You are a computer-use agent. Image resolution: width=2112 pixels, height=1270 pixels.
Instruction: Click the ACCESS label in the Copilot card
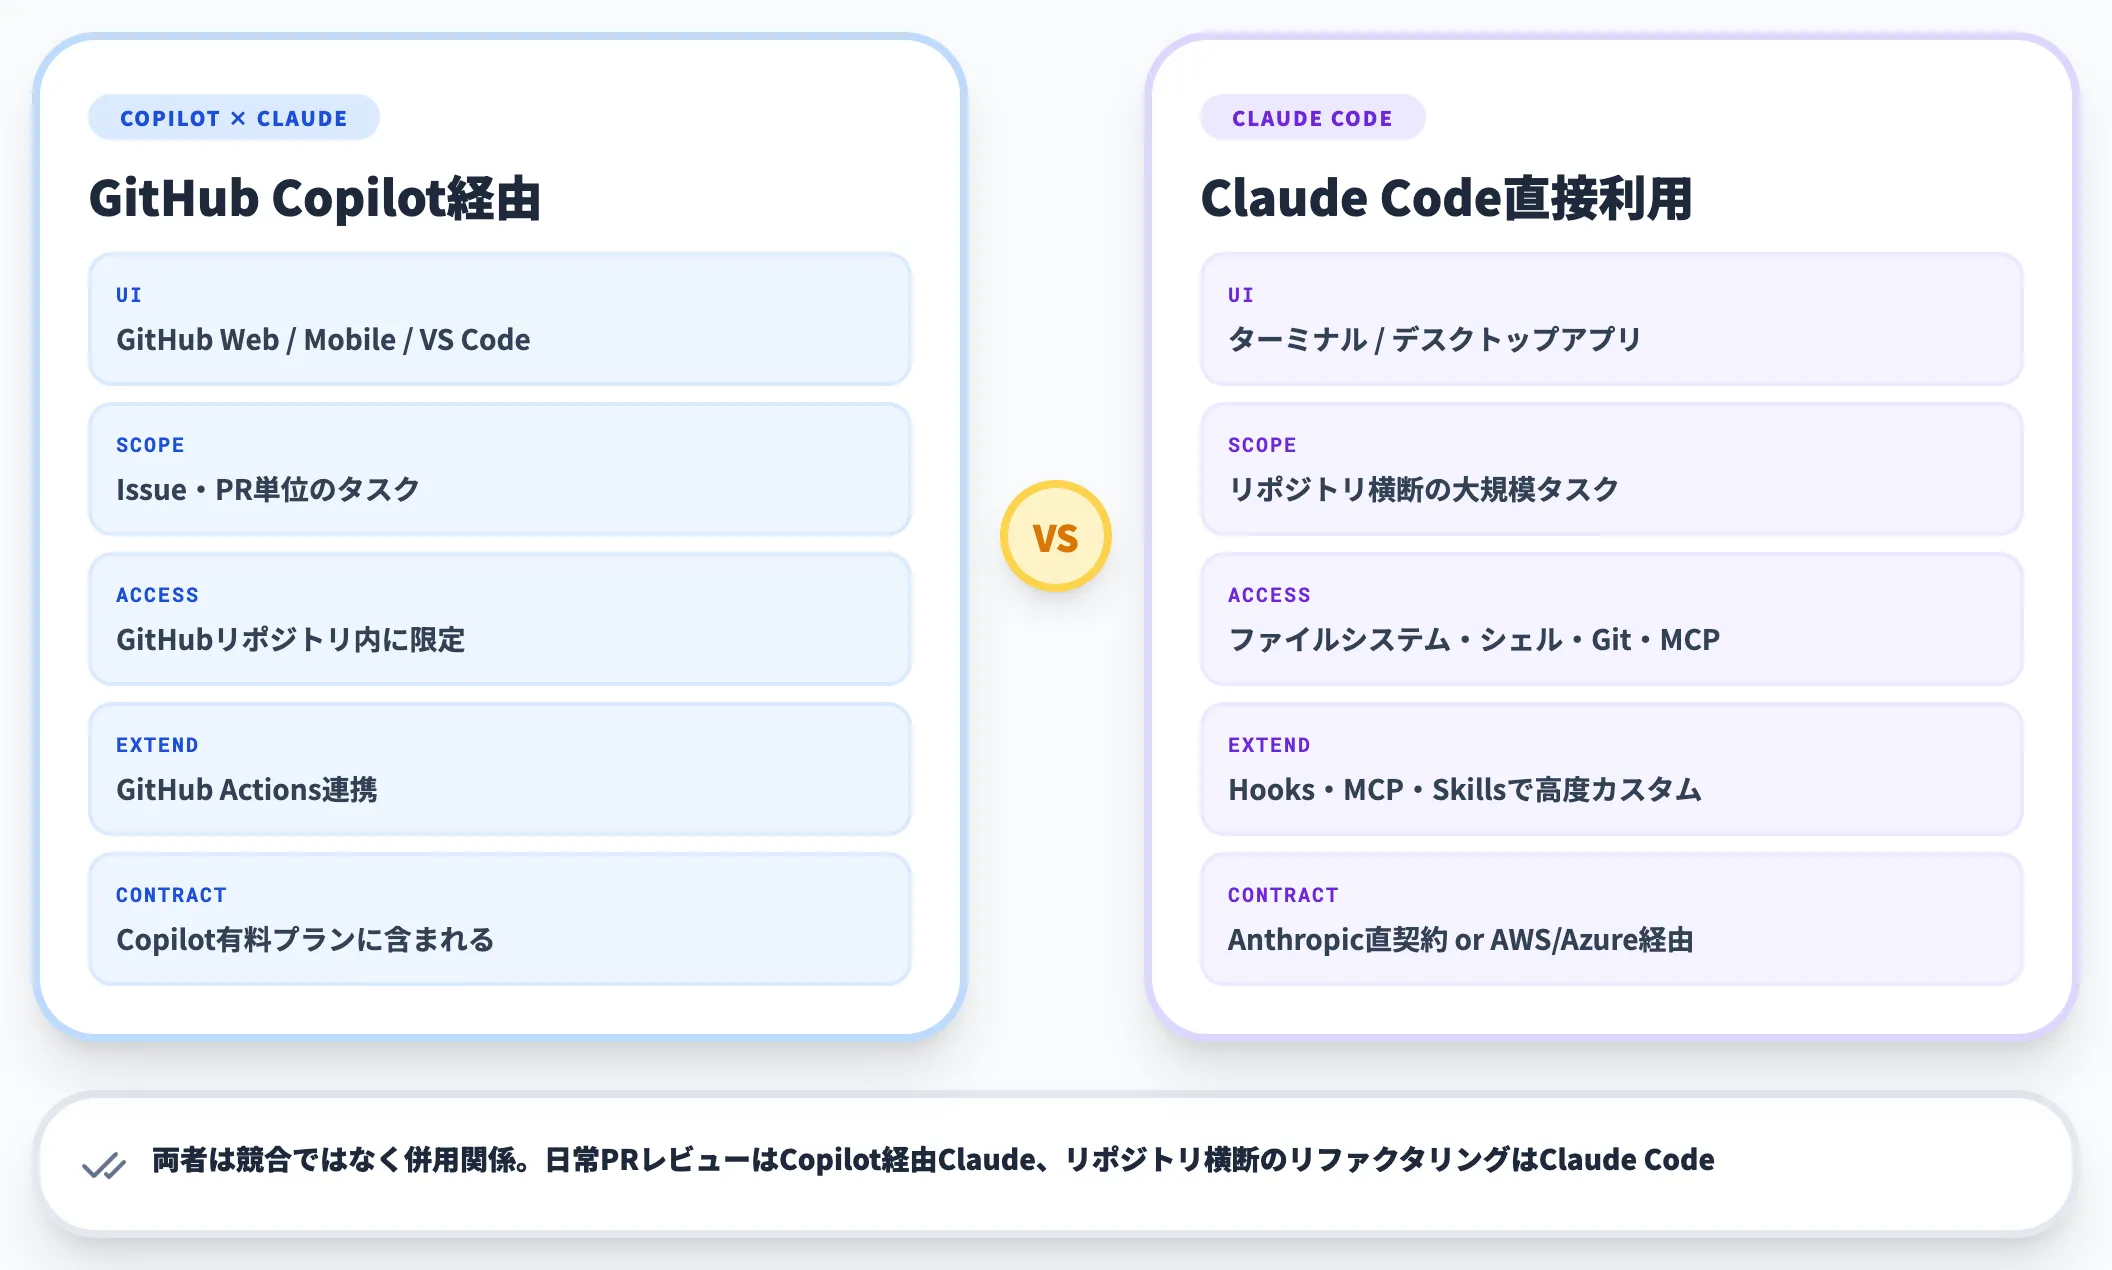[157, 595]
